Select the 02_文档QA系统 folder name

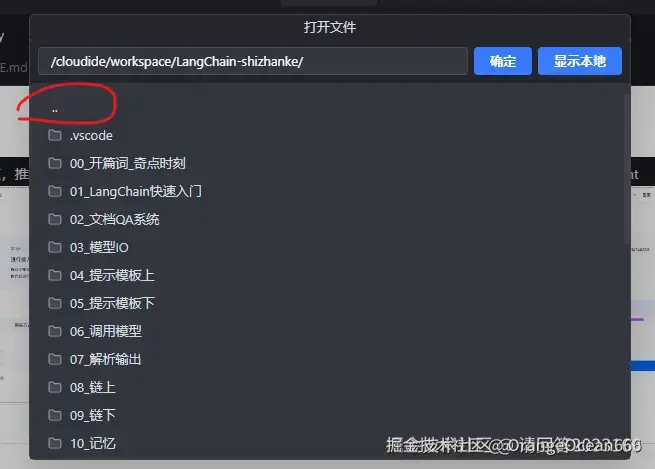coord(114,219)
